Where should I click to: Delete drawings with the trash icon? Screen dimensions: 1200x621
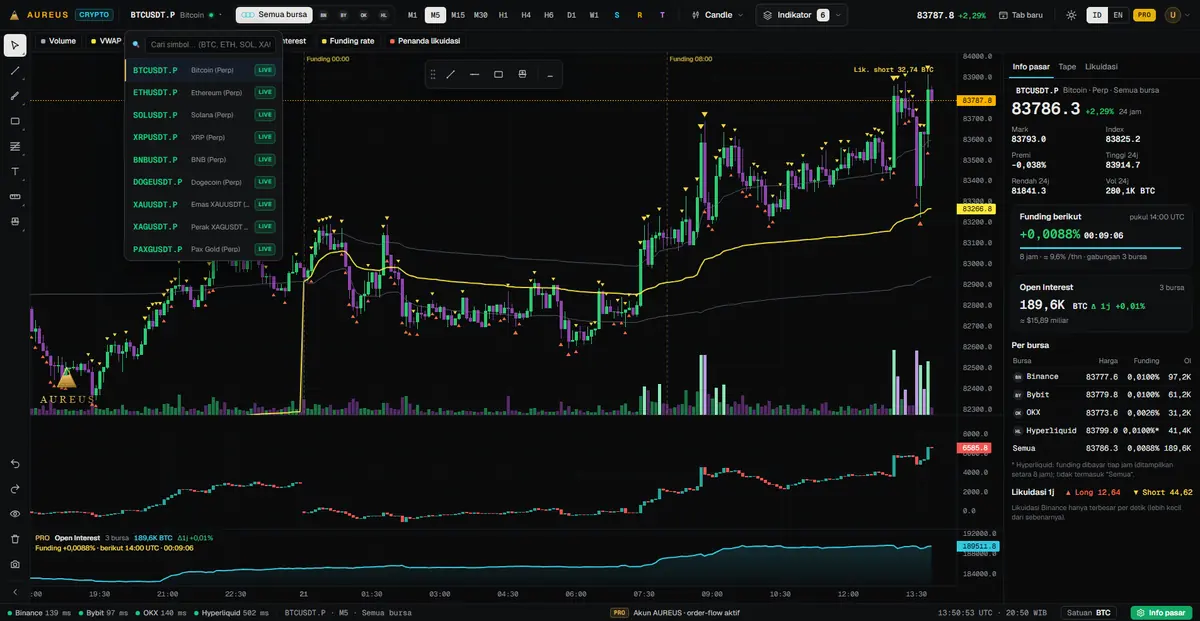coord(15,539)
